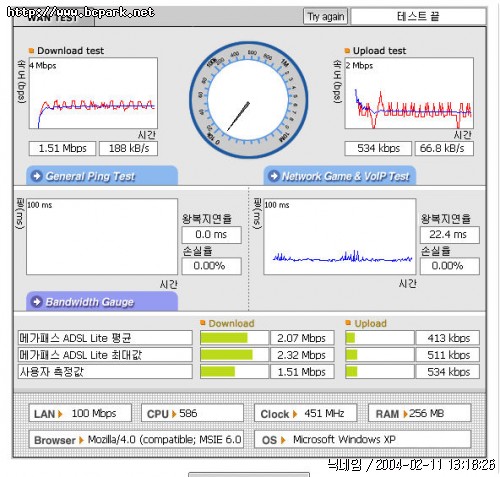Screen dimensions: 500x477
Task: Click the General Ping Test empty graph
Action: pos(102,237)
